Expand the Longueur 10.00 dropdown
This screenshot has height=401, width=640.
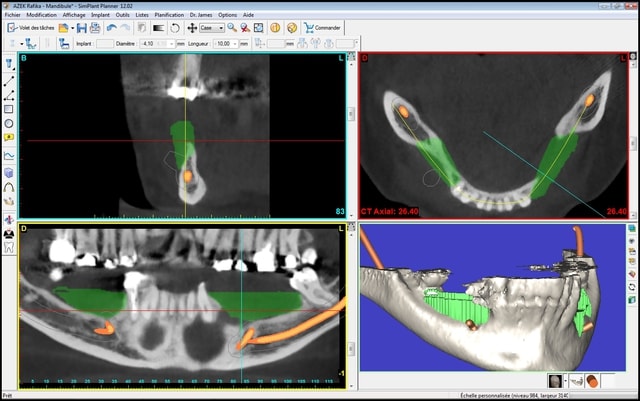[x=241, y=44]
